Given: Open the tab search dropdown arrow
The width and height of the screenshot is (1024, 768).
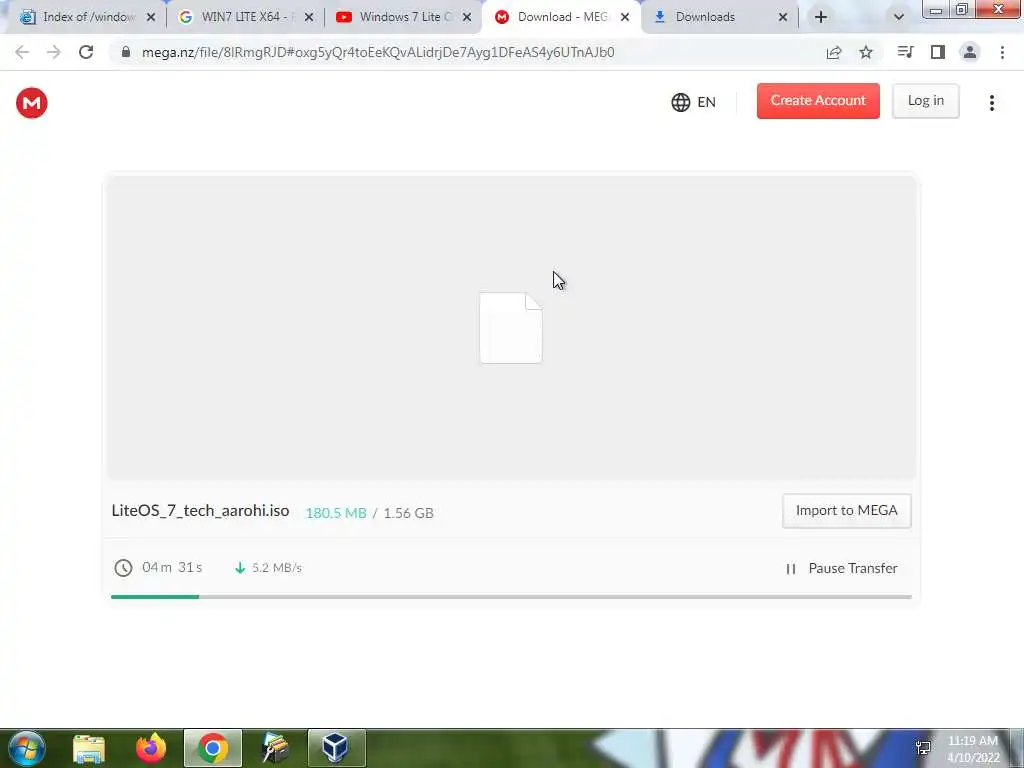Looking at the screenshot, I should coord(899,18).
